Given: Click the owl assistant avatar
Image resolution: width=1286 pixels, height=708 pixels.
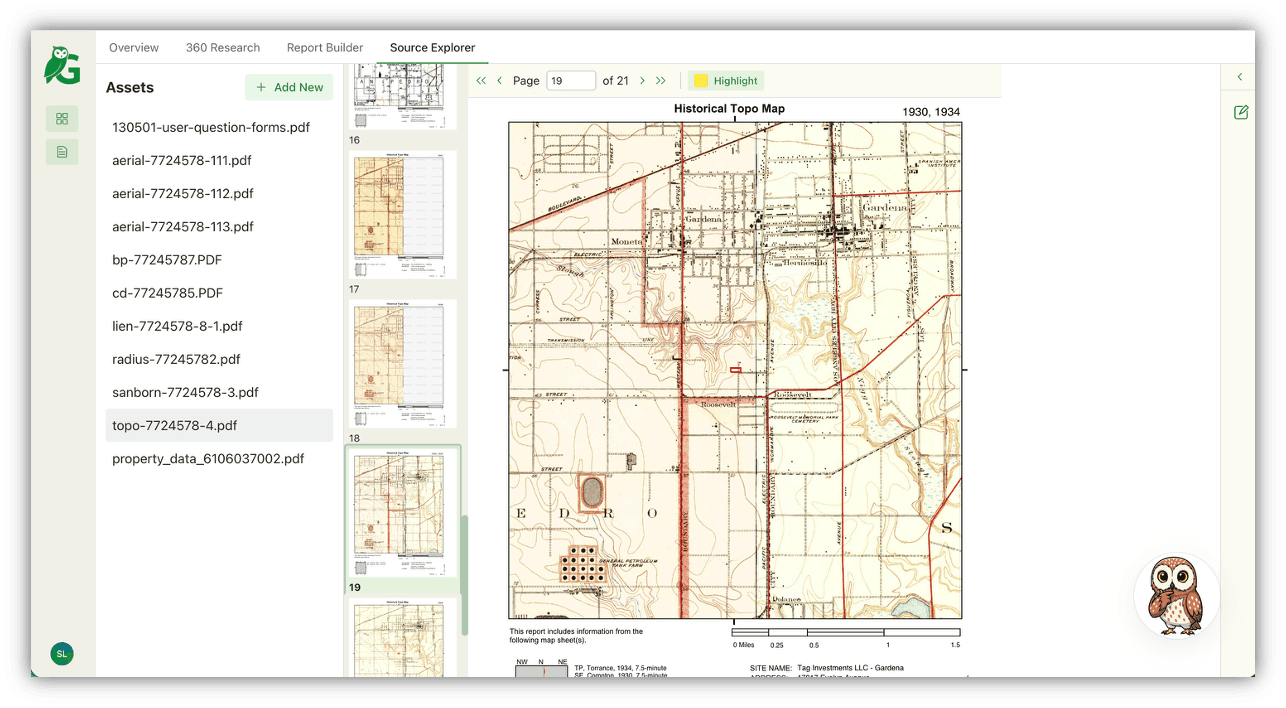Looking at the screenshot, I should (1176, 596).
